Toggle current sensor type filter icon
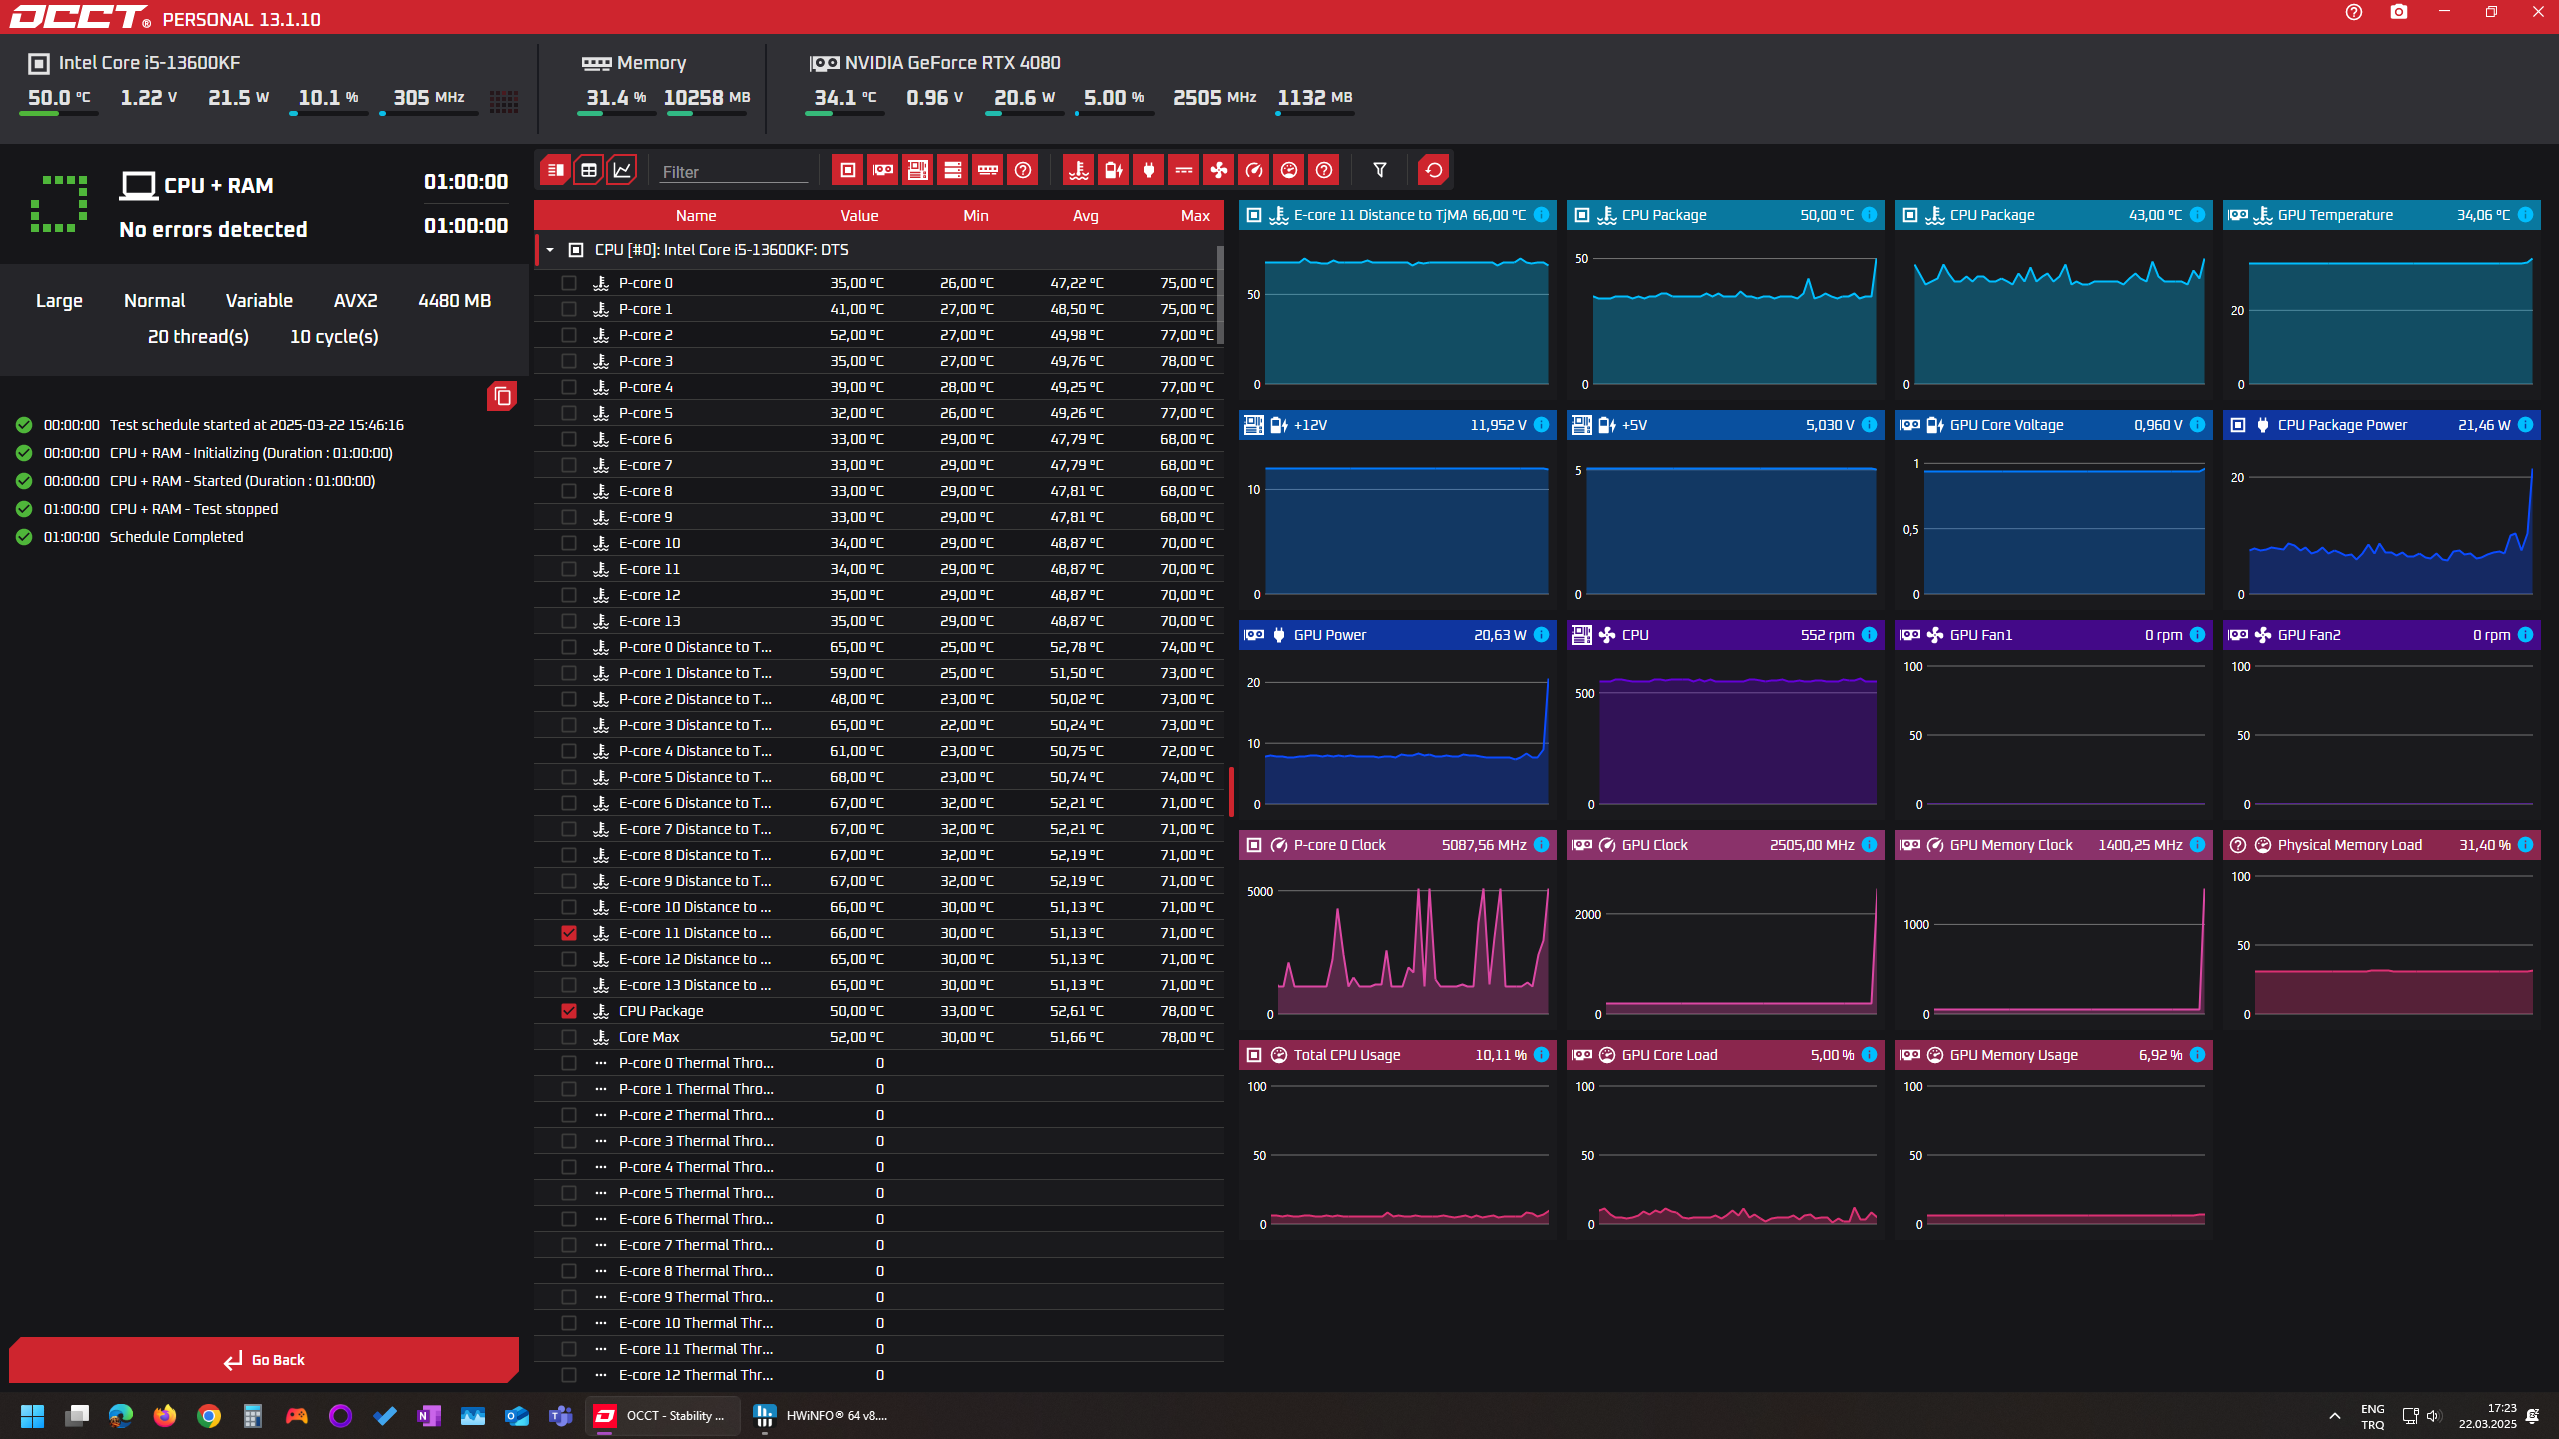The image size is (2559, 1439). click(1183, 170)
